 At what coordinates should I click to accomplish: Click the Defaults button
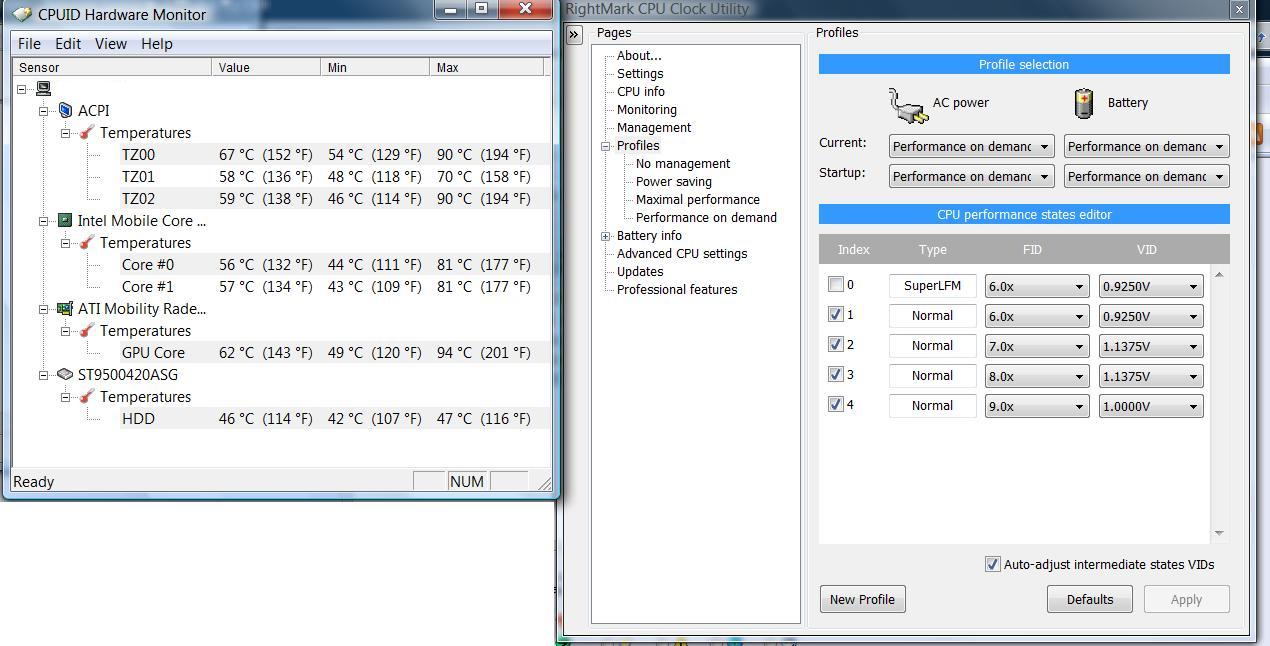click(1090, 599)
